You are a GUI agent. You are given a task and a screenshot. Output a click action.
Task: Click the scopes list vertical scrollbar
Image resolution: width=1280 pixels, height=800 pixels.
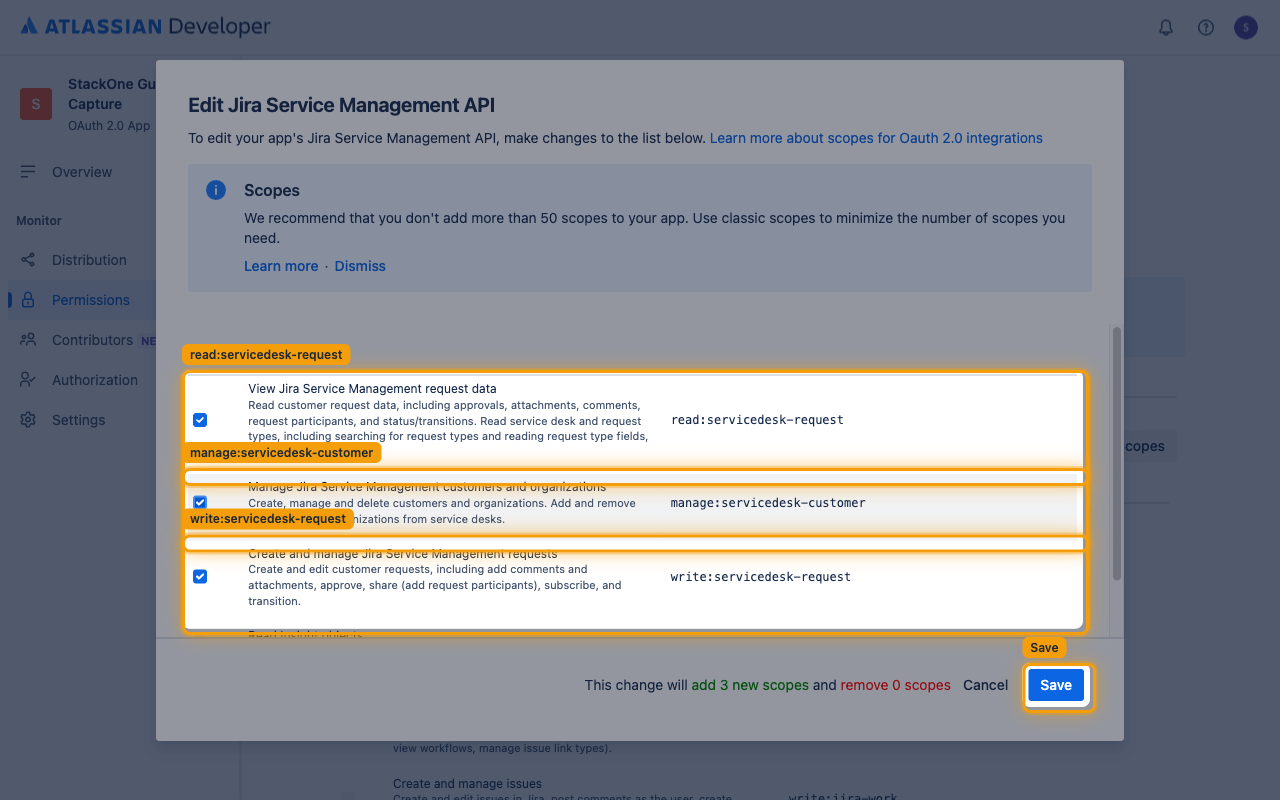(x=1117, y=452)
